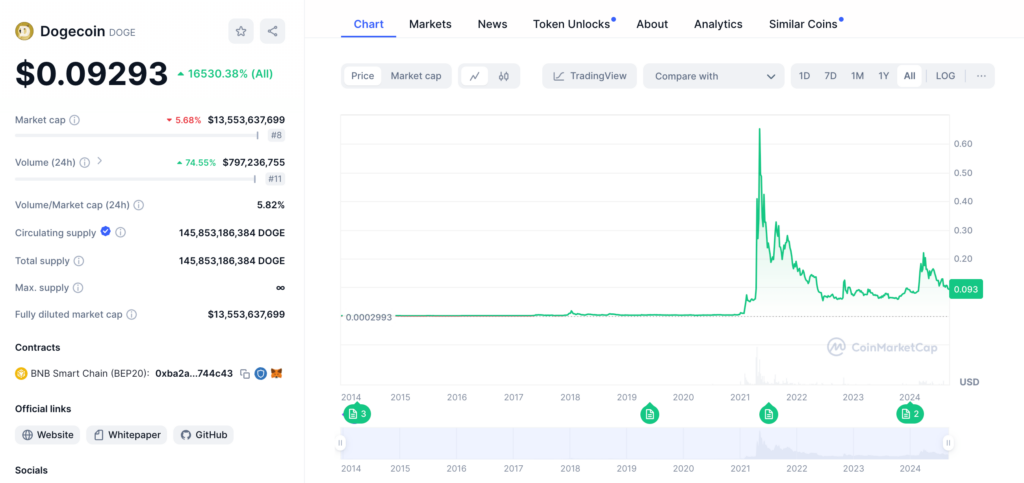Open the Analytics tab
Viewport: 1024px width, 483px height.
[718, 24]
